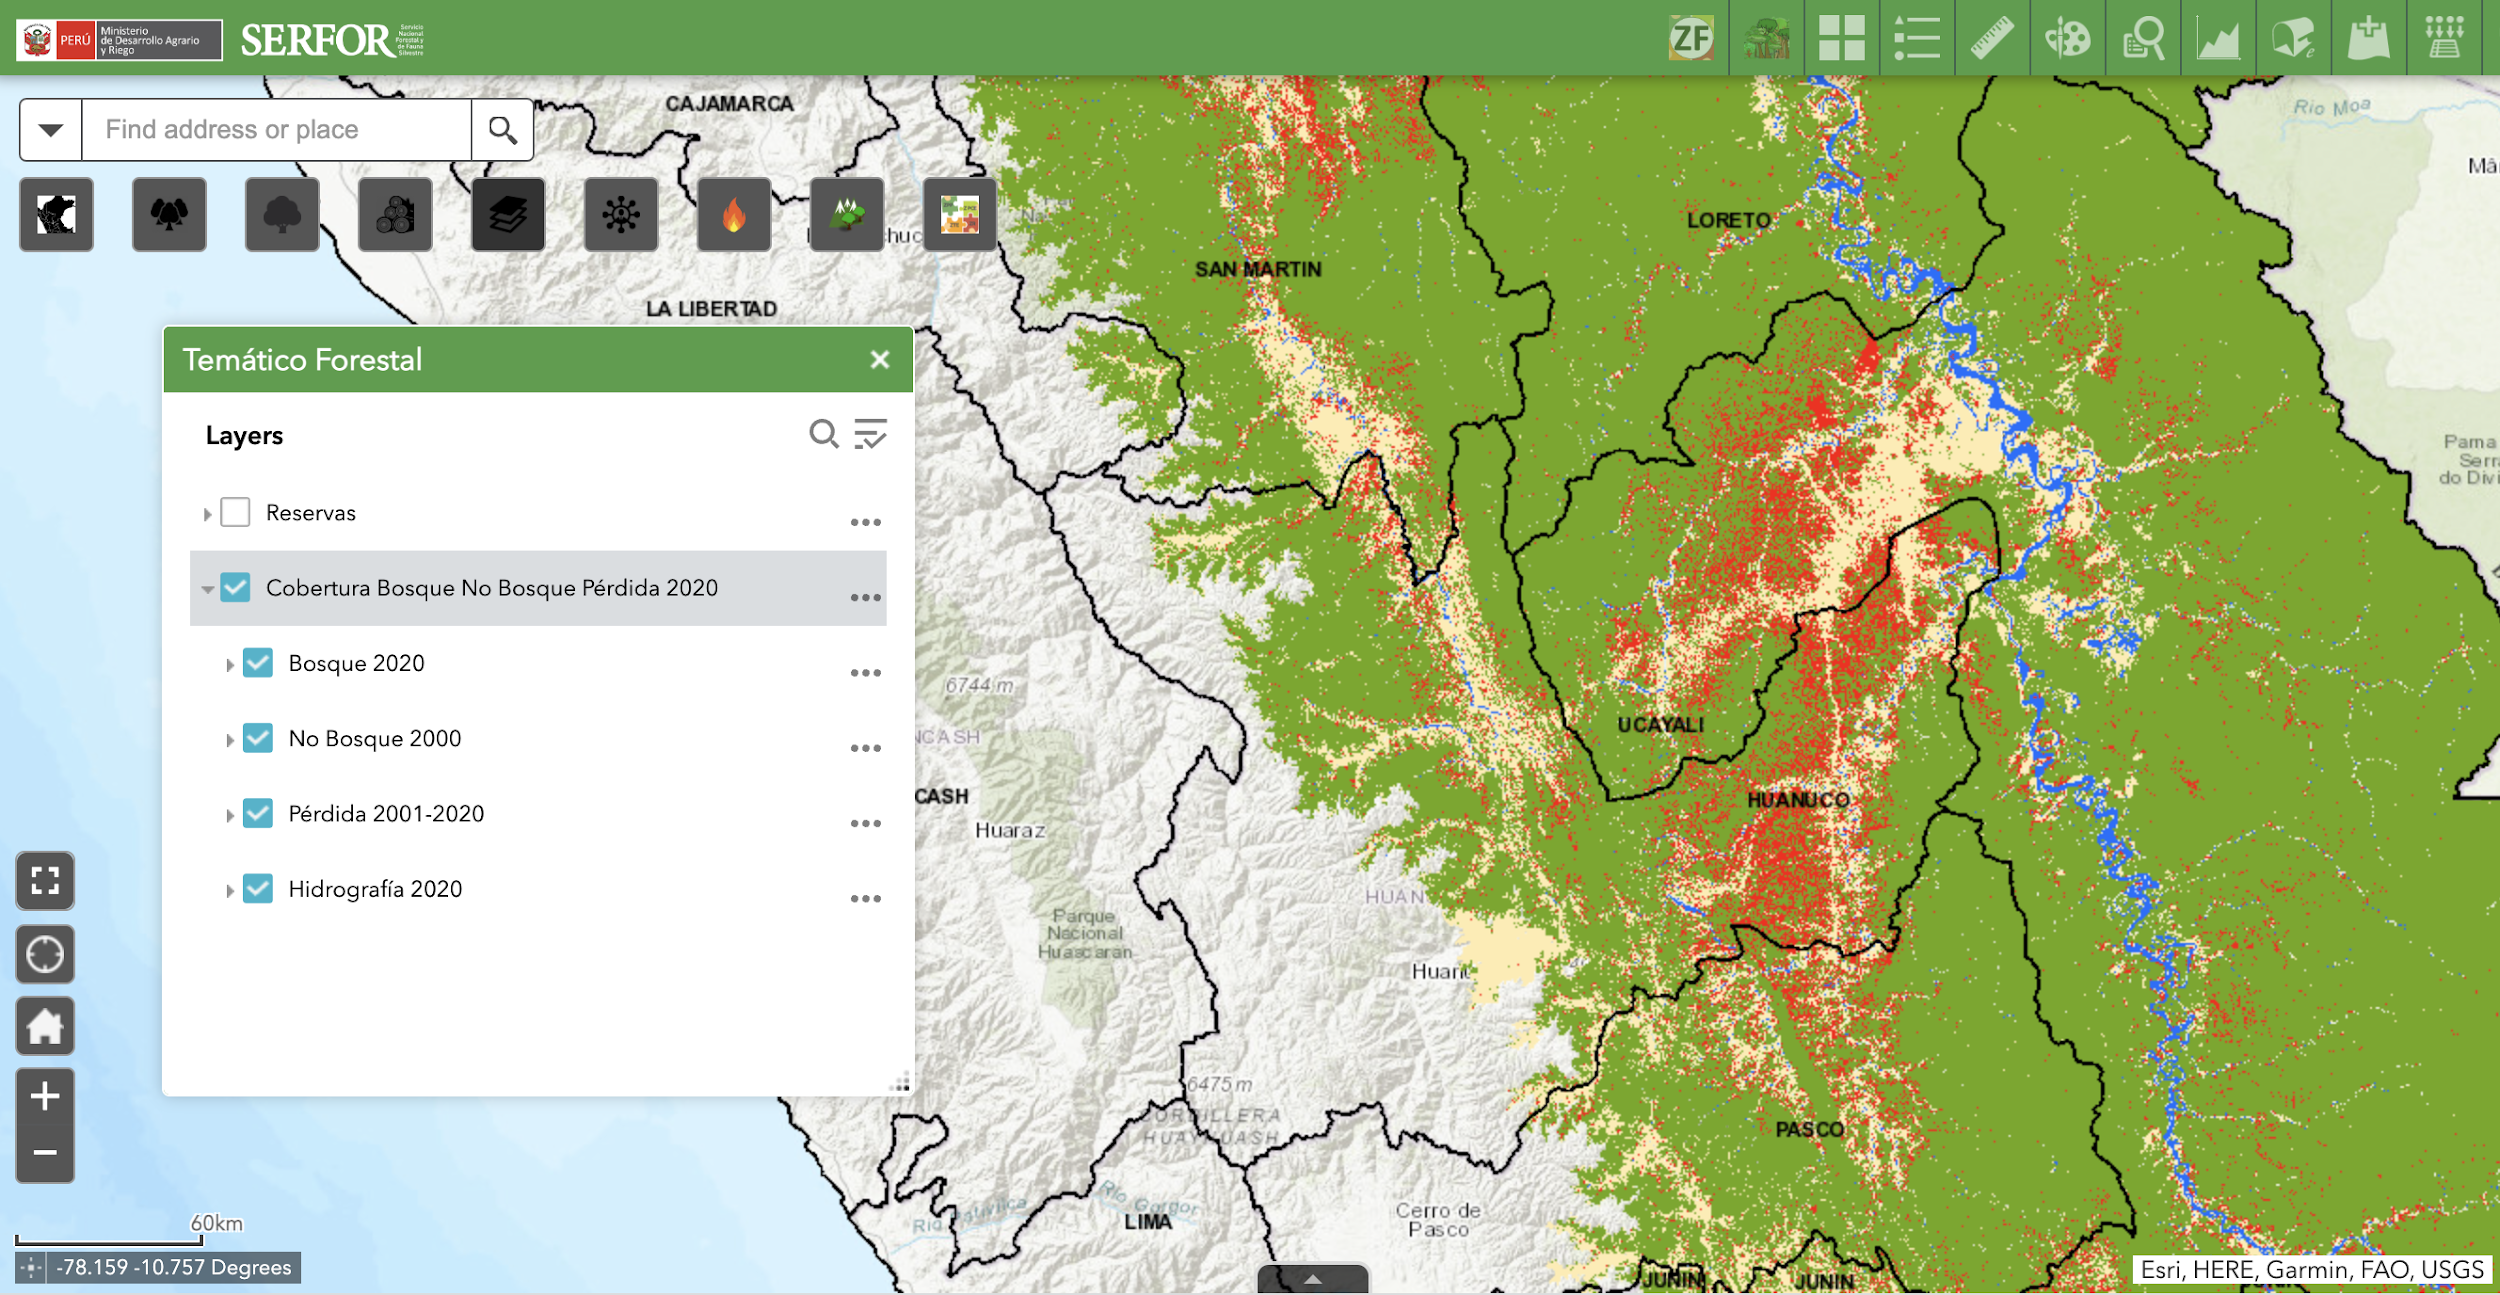The width and height of the screenshot is (2500, 1295).
Task: Click the timber logs widget icon
Action: tap(395, 214)
